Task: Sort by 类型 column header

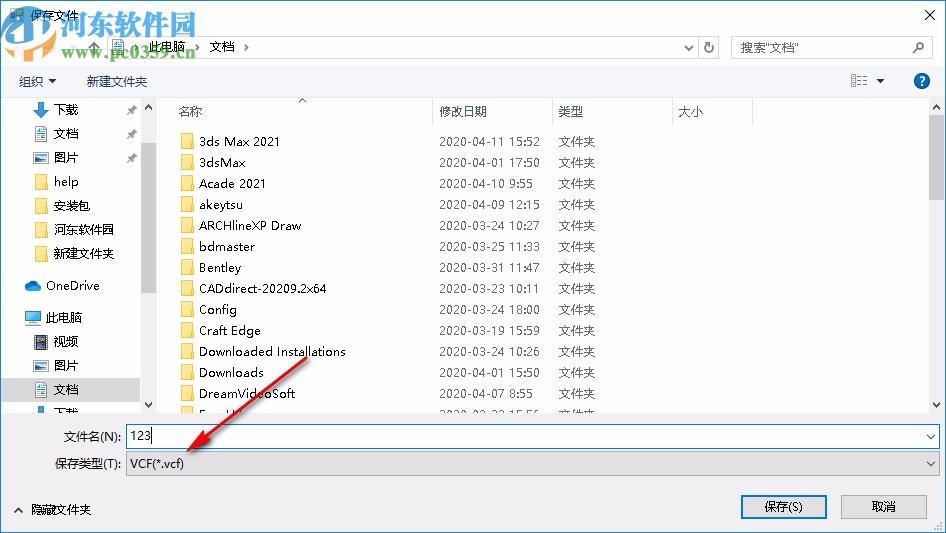Action: point(570,112)
